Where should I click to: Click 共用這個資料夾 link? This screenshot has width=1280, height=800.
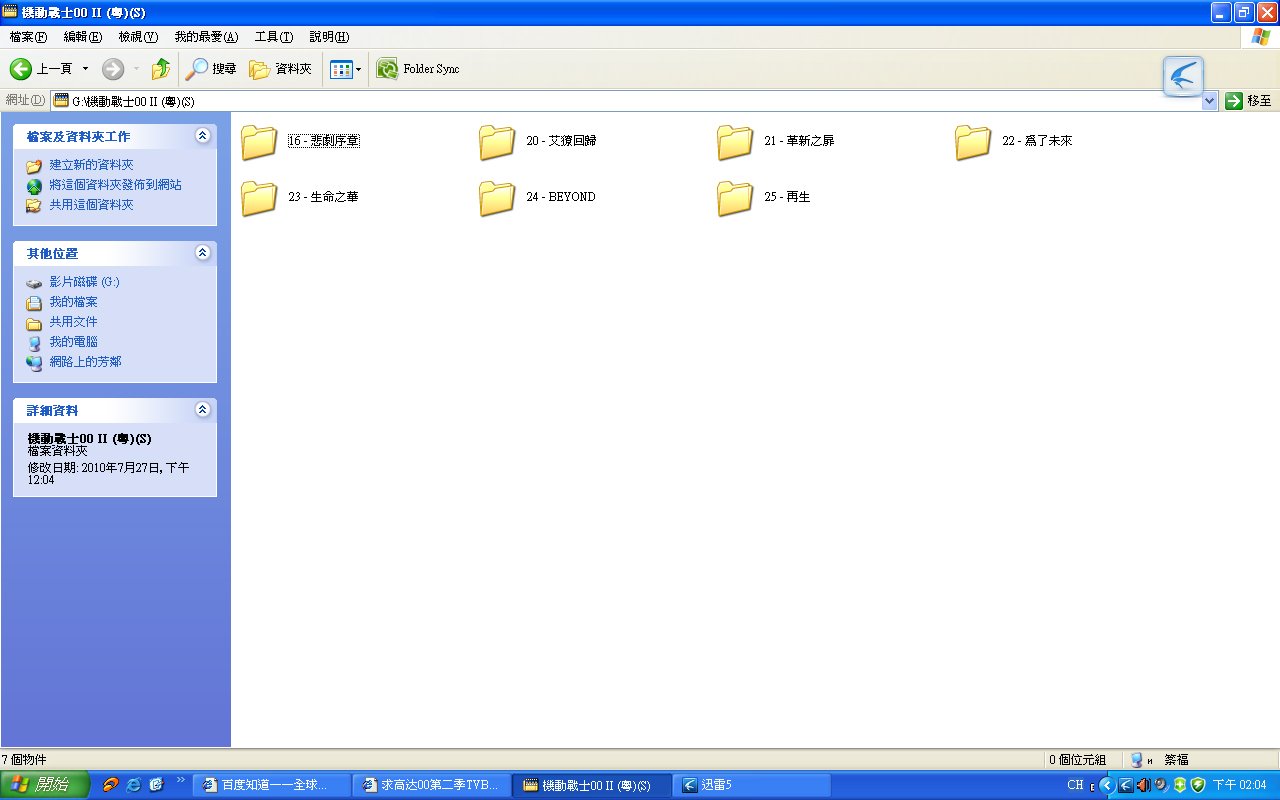(91, 205)
